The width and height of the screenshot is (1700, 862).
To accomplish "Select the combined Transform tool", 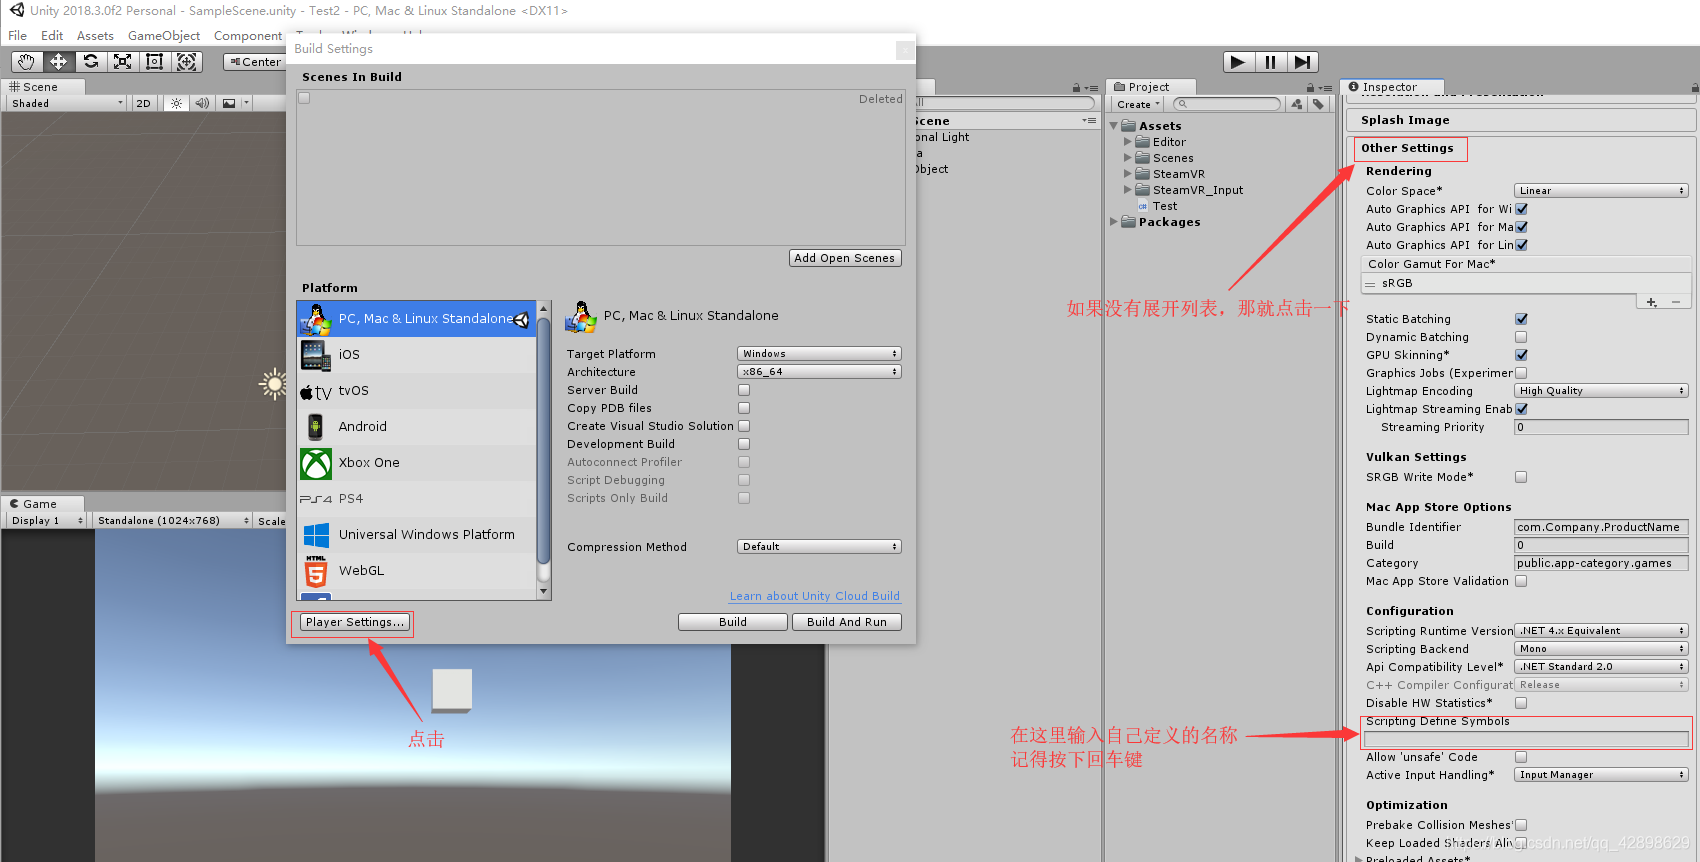I will click(x=187, y=62).
